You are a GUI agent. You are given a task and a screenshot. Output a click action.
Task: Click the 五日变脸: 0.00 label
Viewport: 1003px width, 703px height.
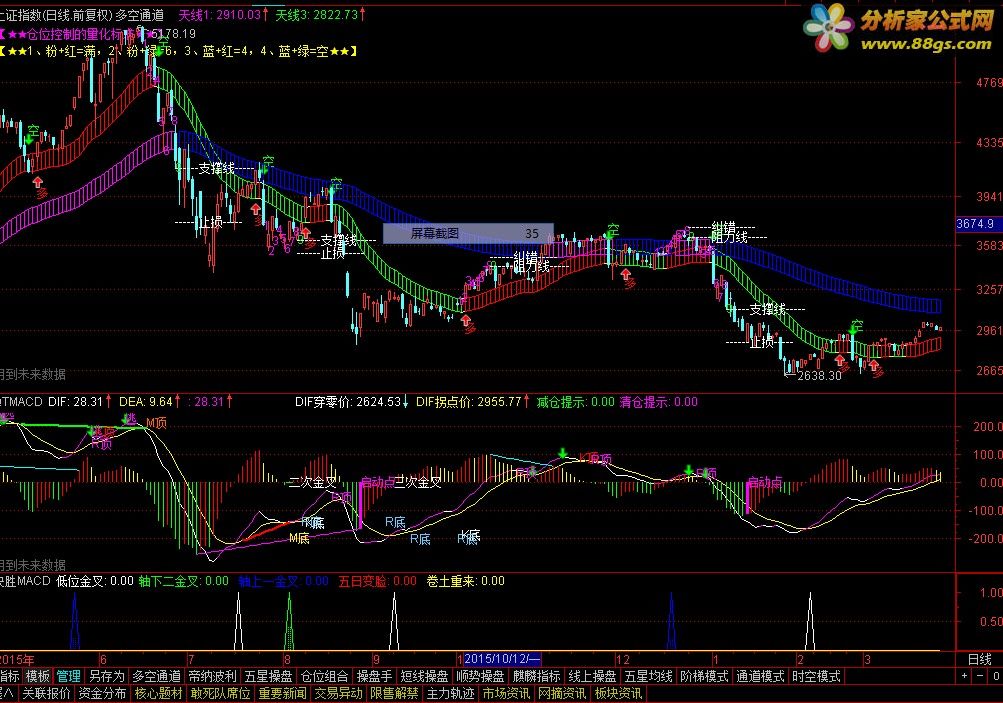[x=377, y=581]
